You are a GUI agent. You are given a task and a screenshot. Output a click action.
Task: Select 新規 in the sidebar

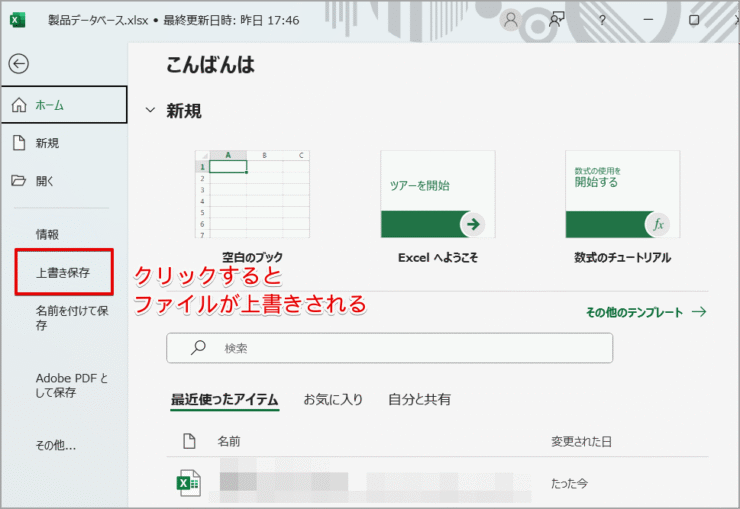64,143
